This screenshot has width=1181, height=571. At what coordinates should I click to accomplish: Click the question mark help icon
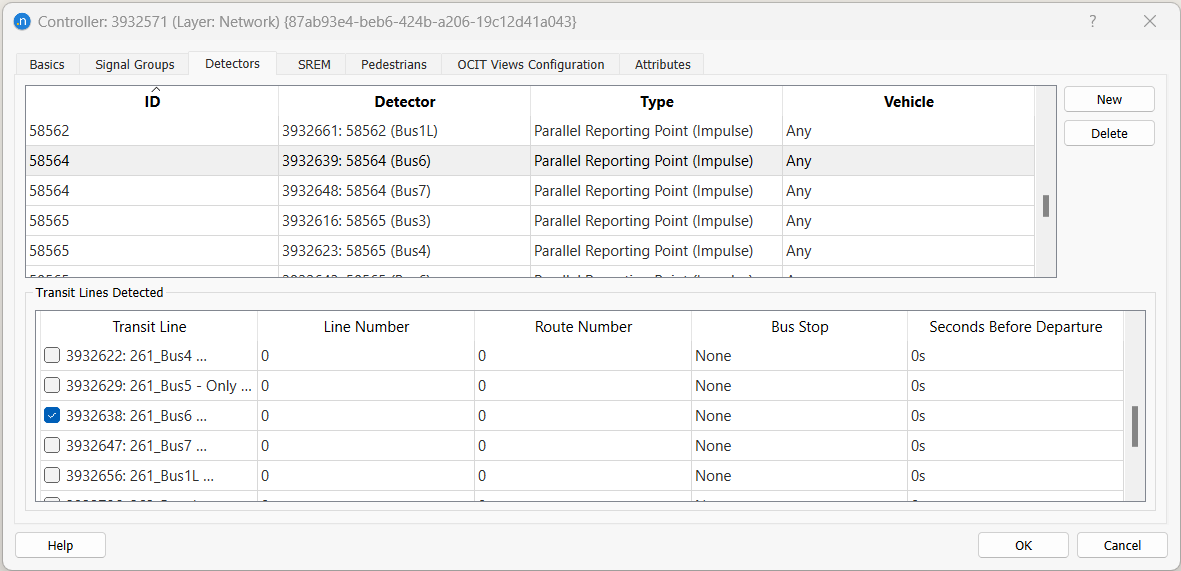click(x=1092, y=21)
